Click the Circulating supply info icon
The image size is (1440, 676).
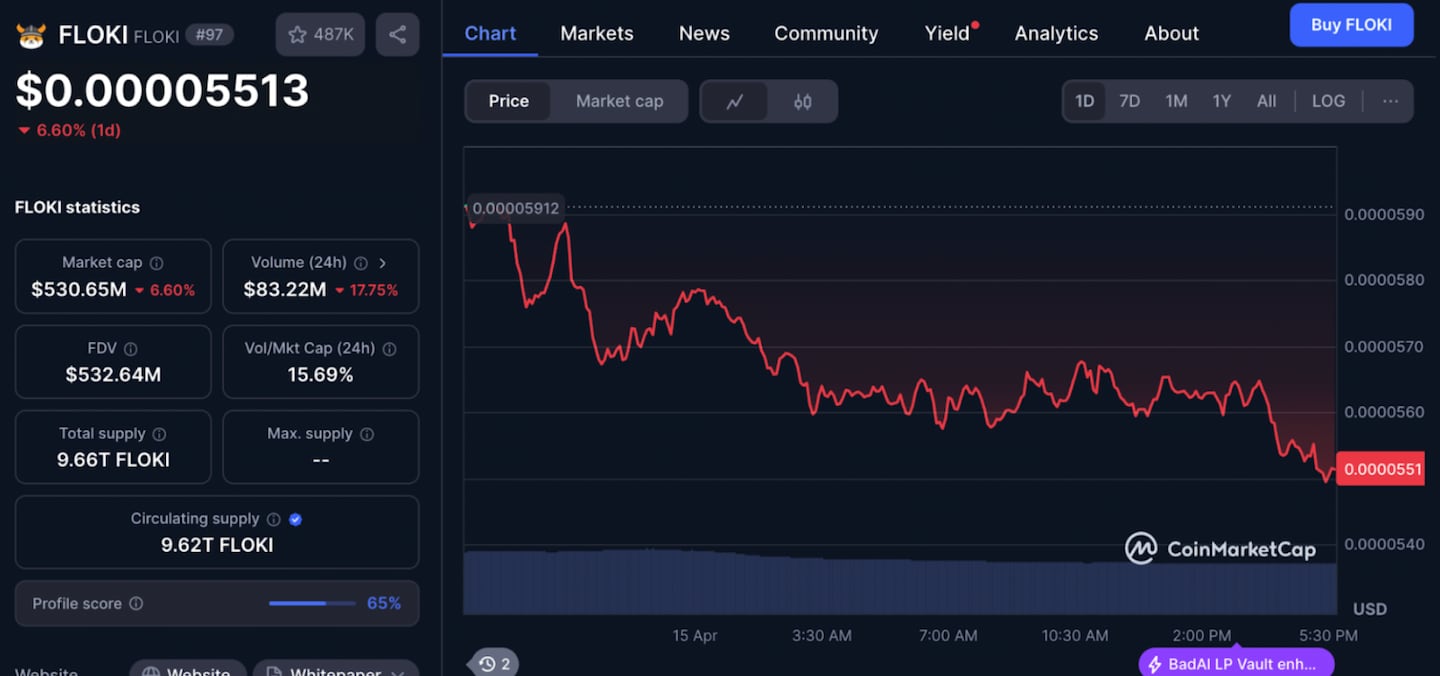273,519
